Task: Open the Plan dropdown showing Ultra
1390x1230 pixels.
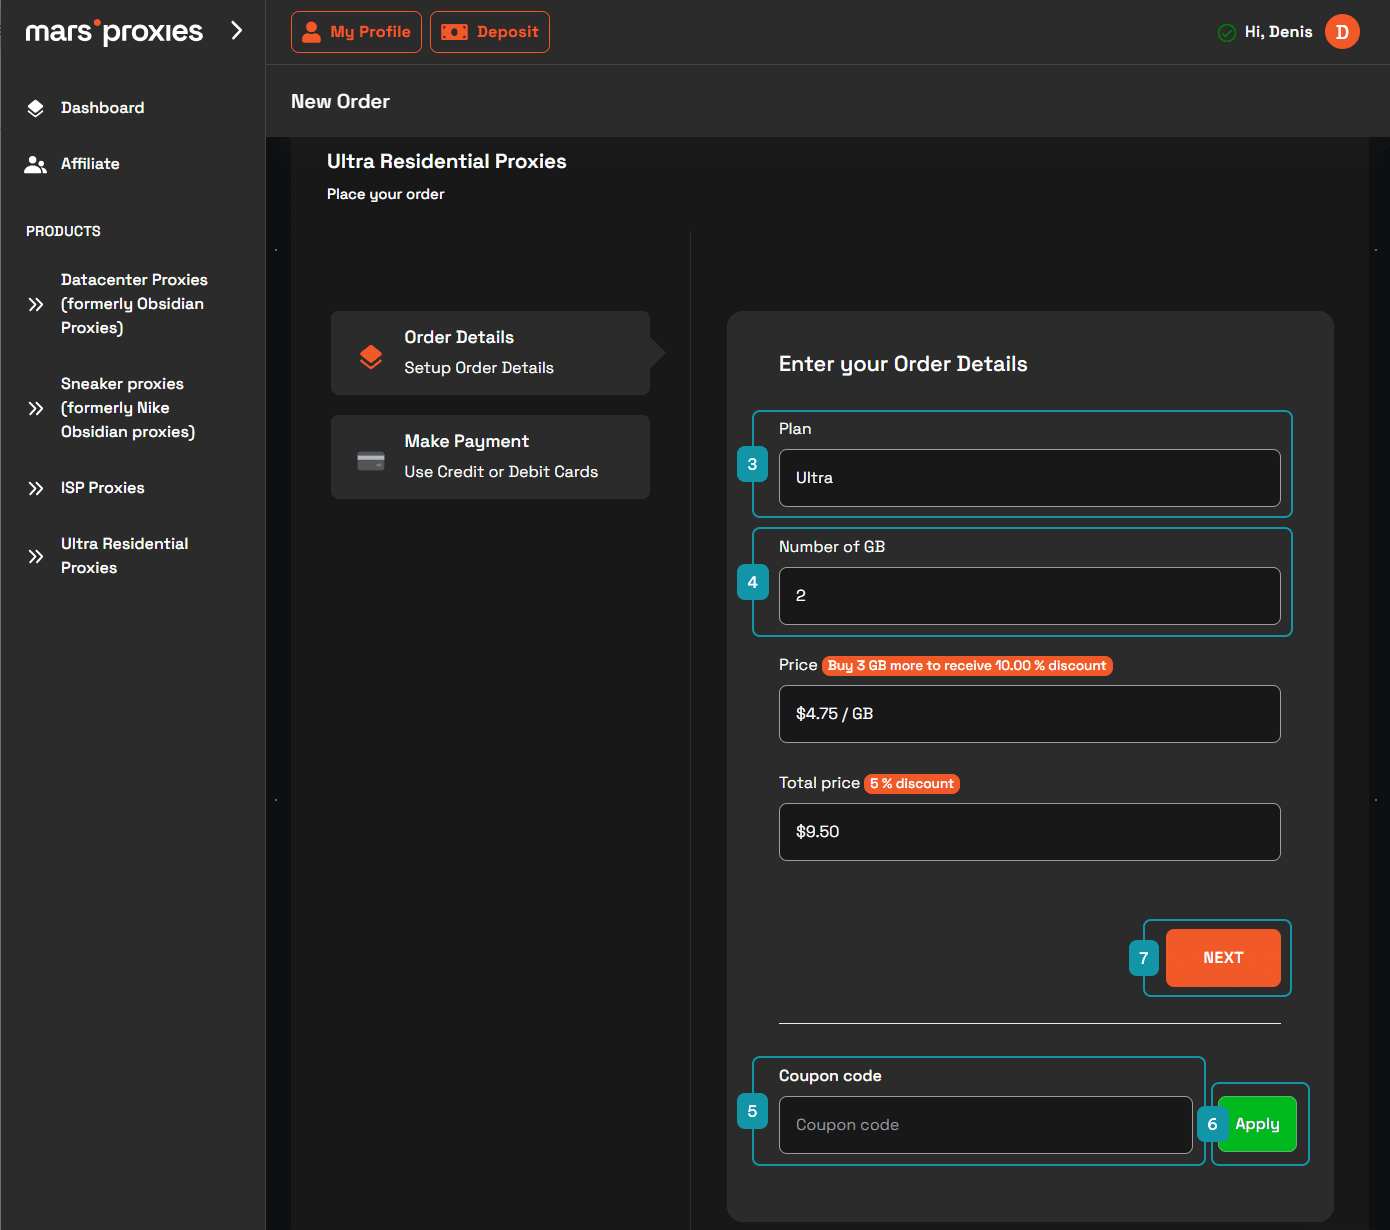Action: coord(1029,478)
